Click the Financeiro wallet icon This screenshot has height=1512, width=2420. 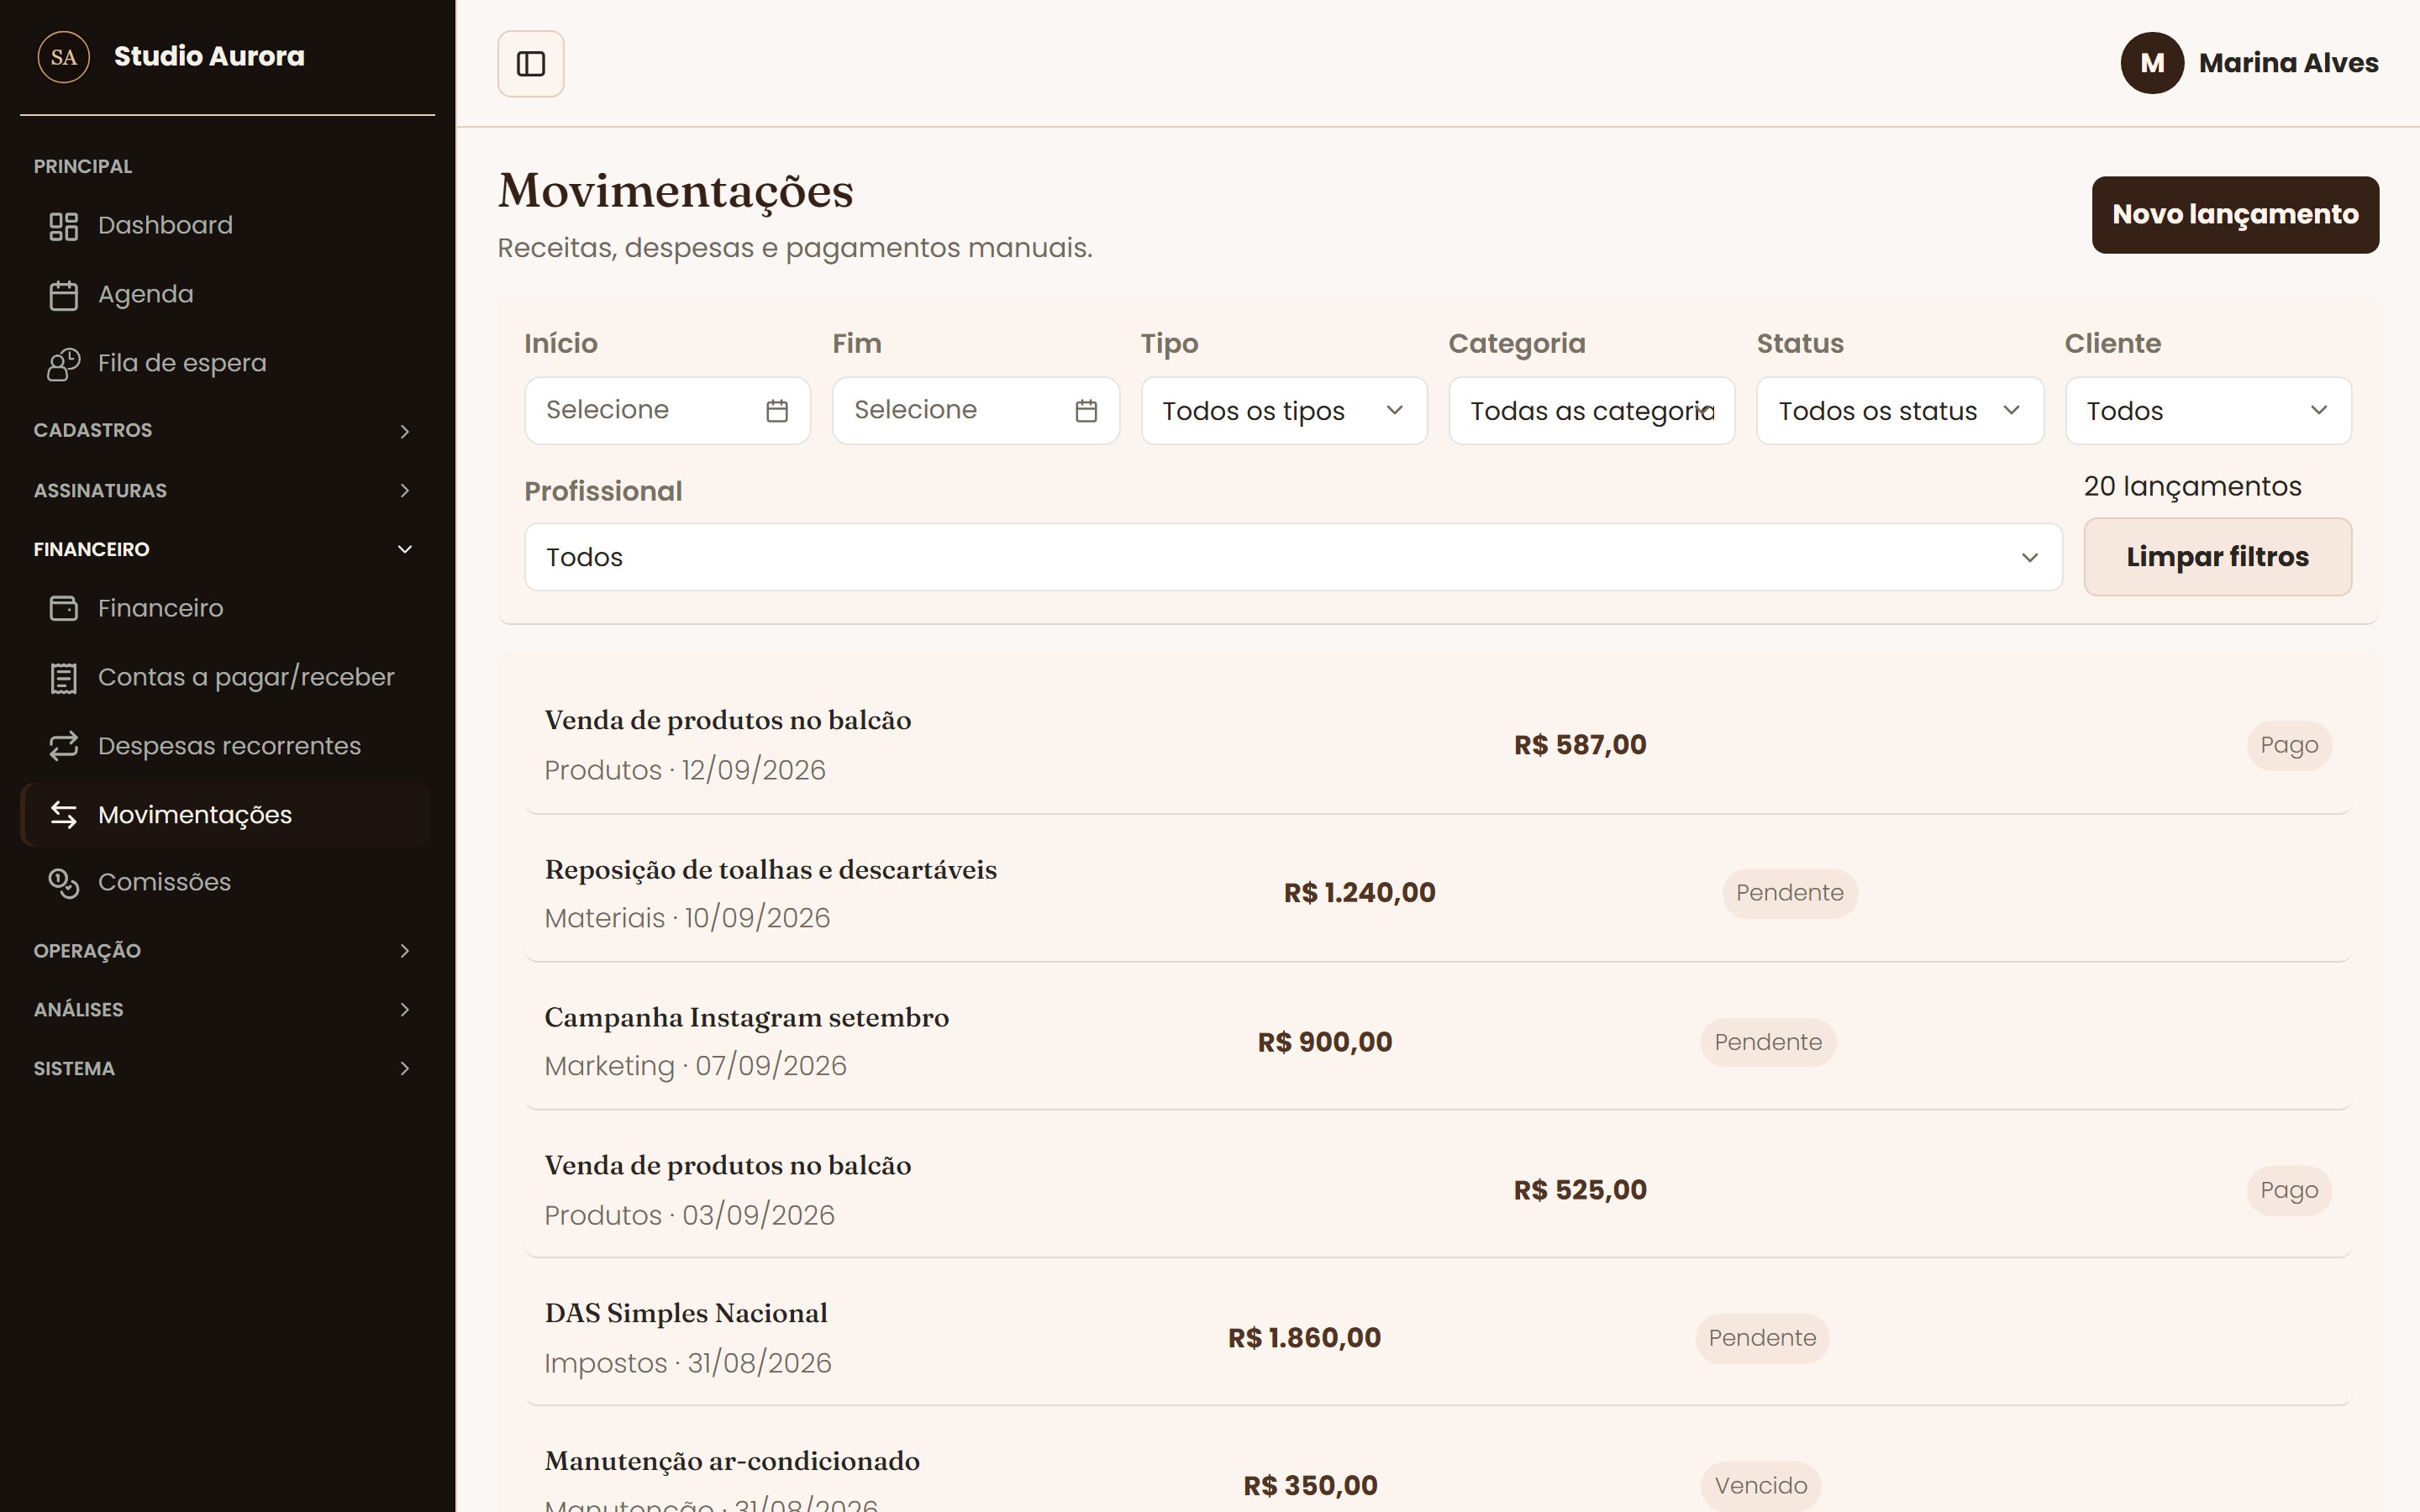click(64, 608)
